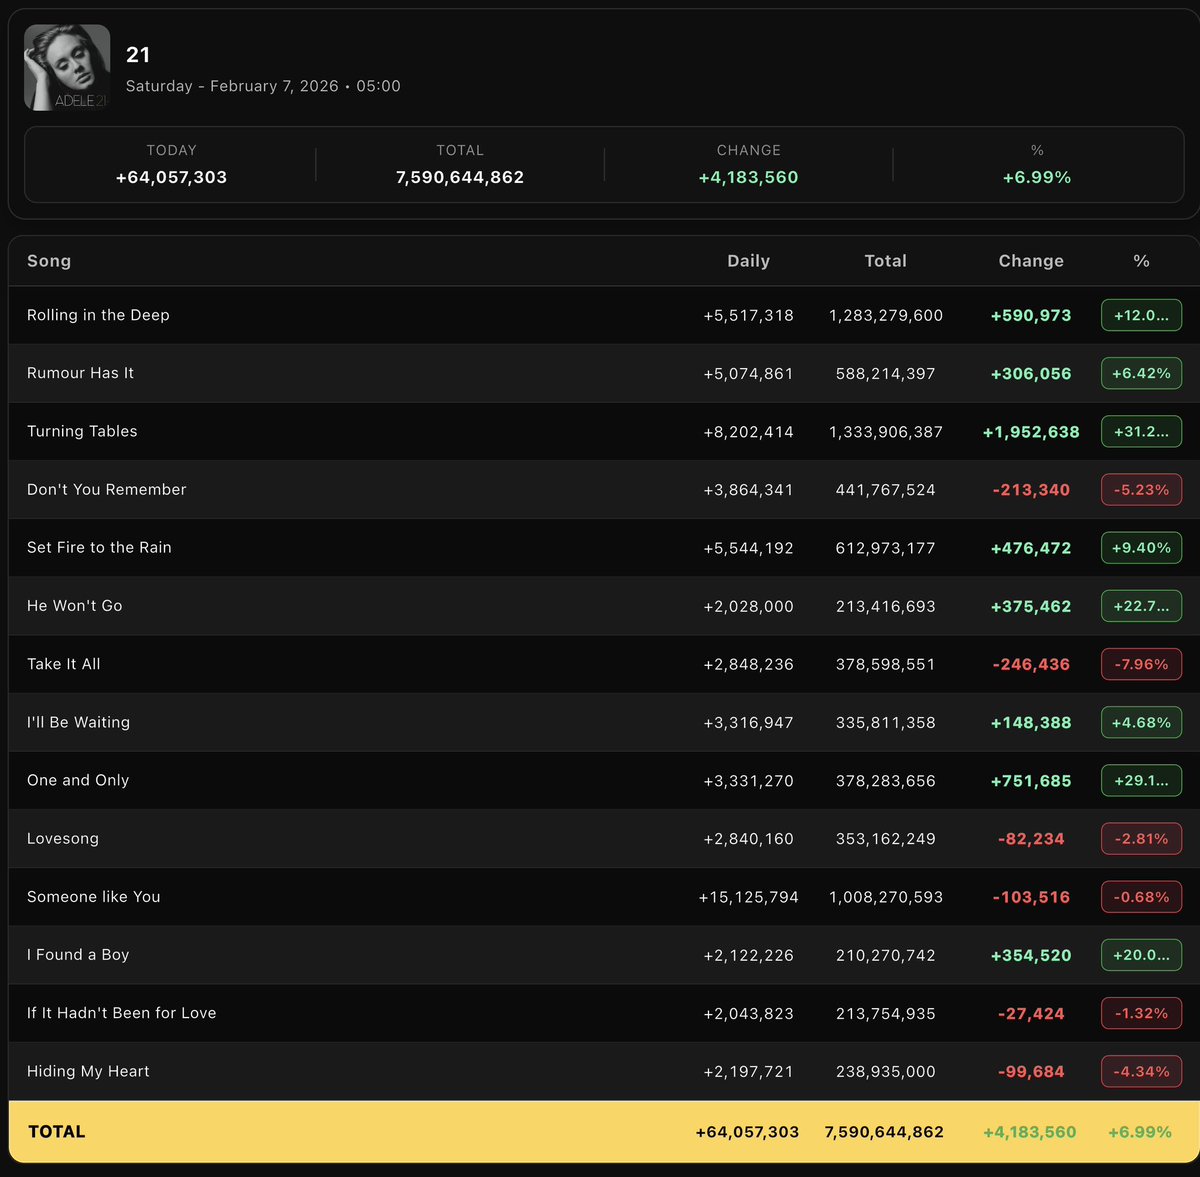The image size is (1200, 1177).
Task: Select the Rolling in the Deep song title
Action: [98, 315]
